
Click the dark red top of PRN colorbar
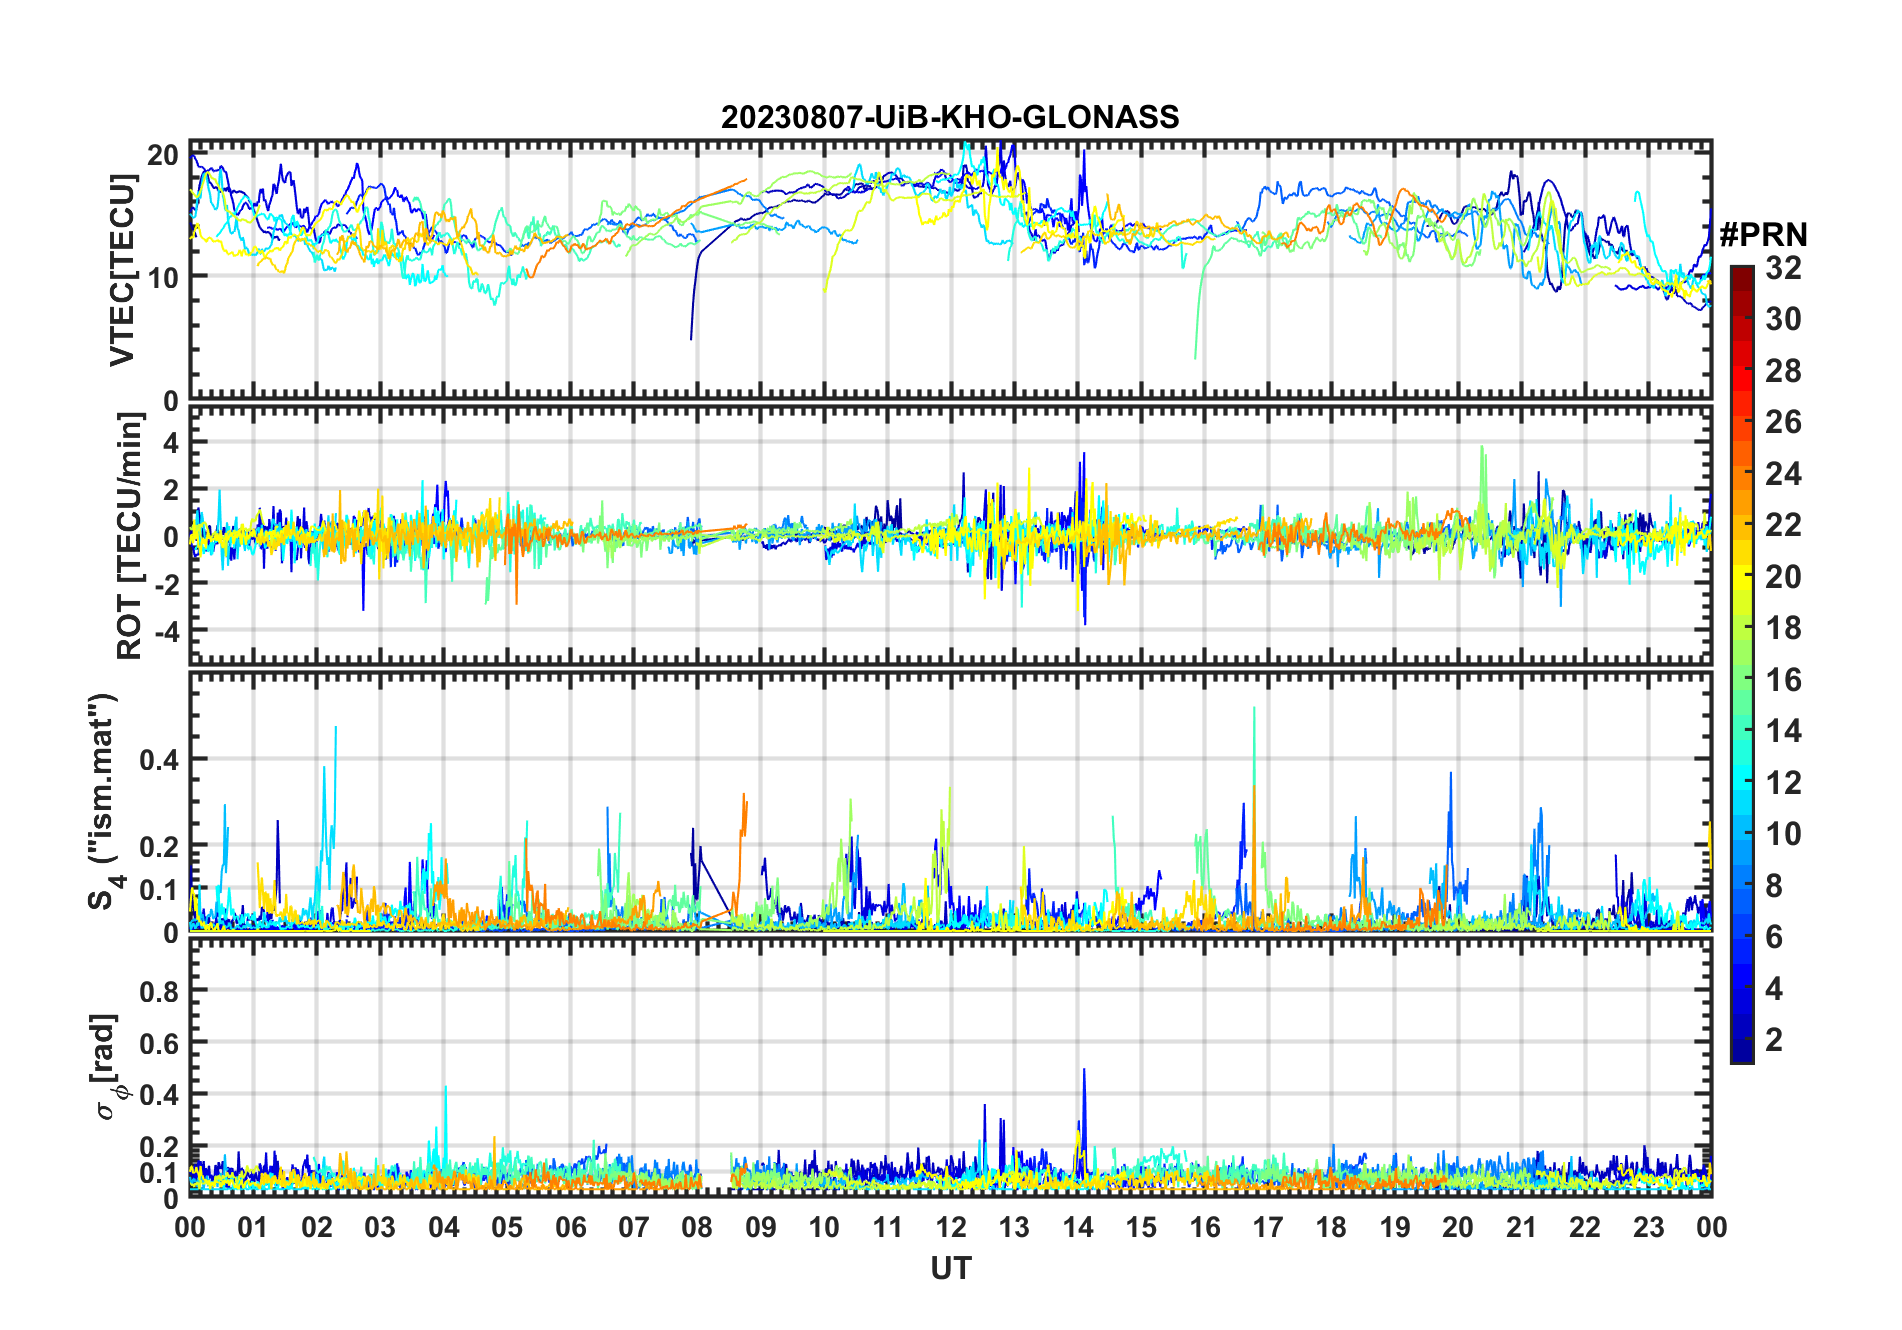click(1741, 273)
